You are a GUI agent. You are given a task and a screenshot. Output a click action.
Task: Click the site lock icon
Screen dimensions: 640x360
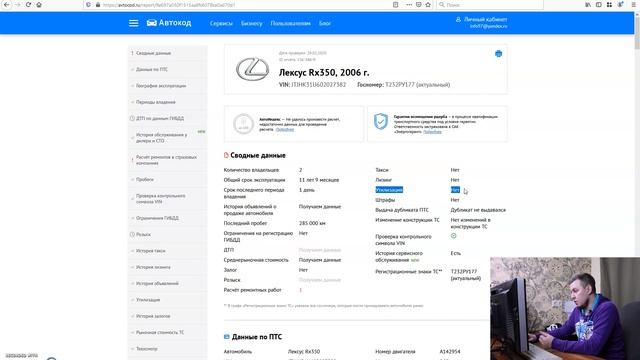tap(98, 5)
